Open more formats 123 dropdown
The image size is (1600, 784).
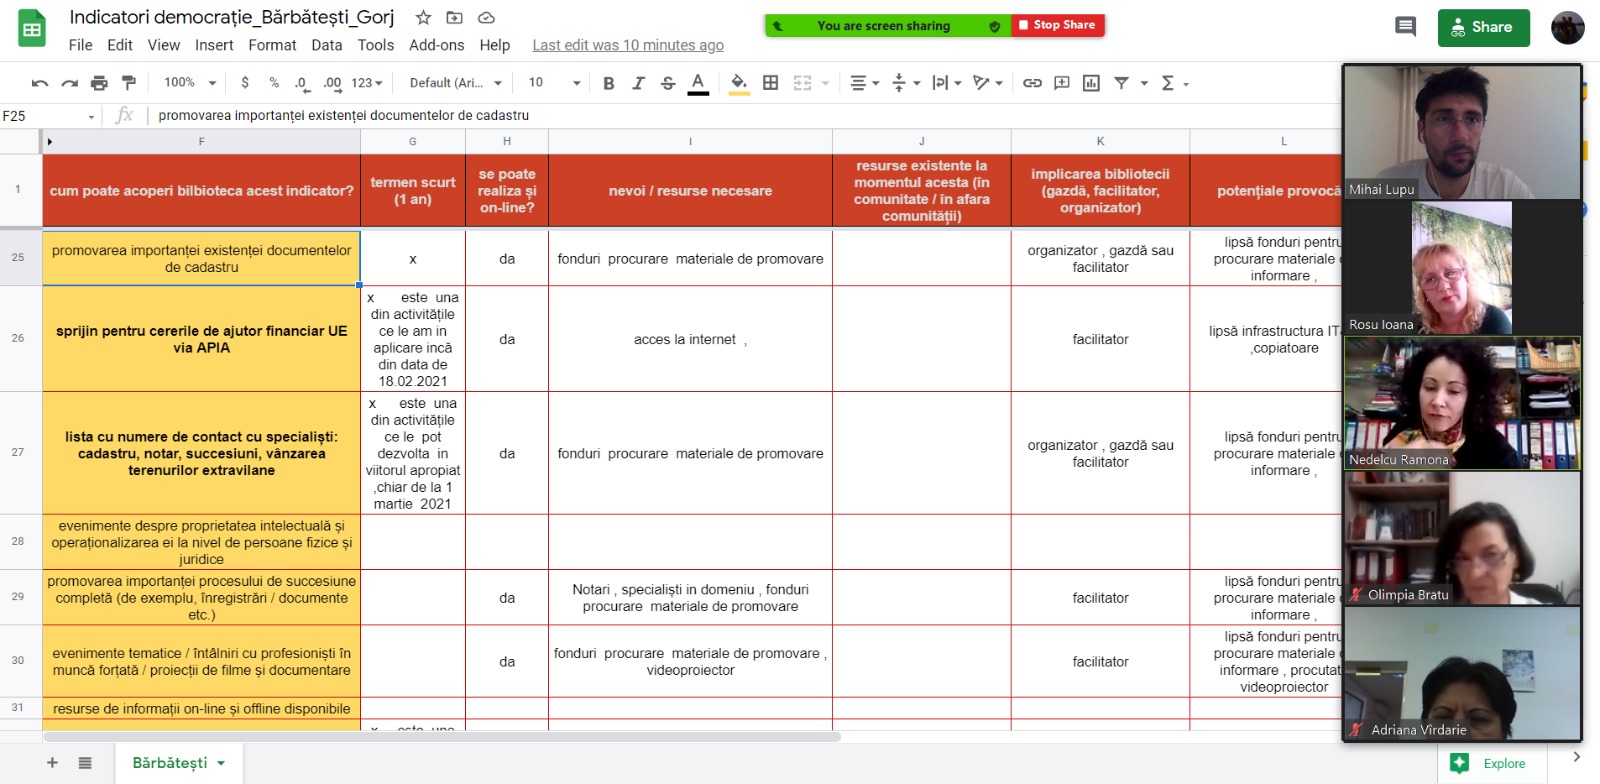[367, 83]
